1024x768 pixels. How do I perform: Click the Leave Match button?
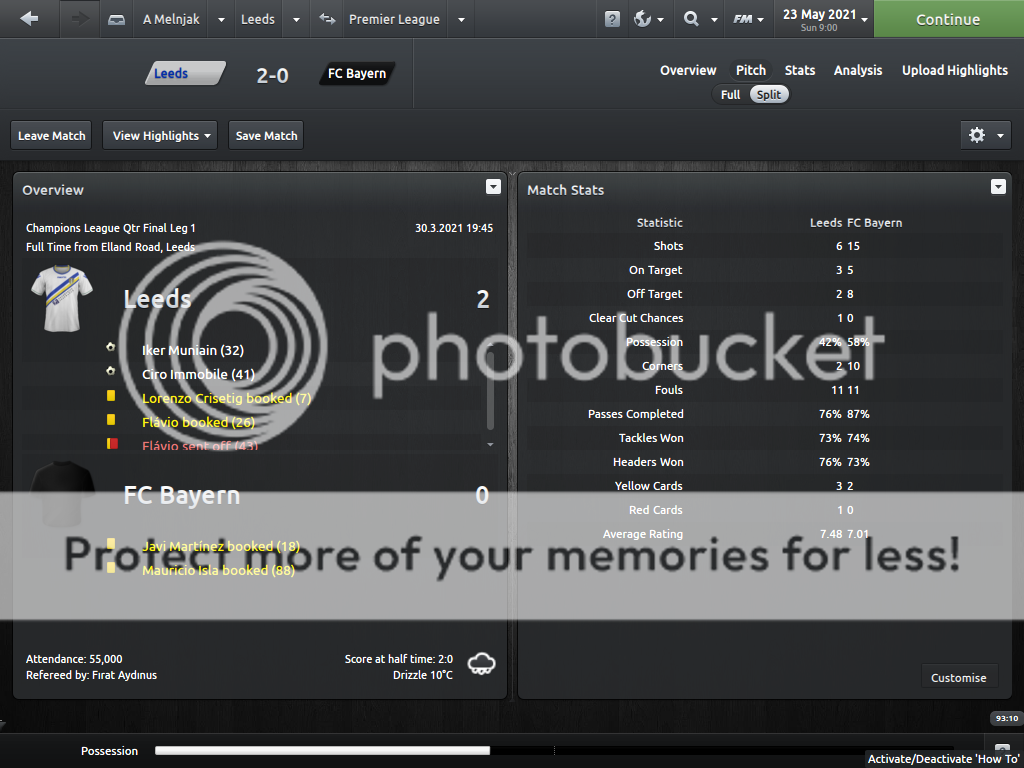coord(52,136)
